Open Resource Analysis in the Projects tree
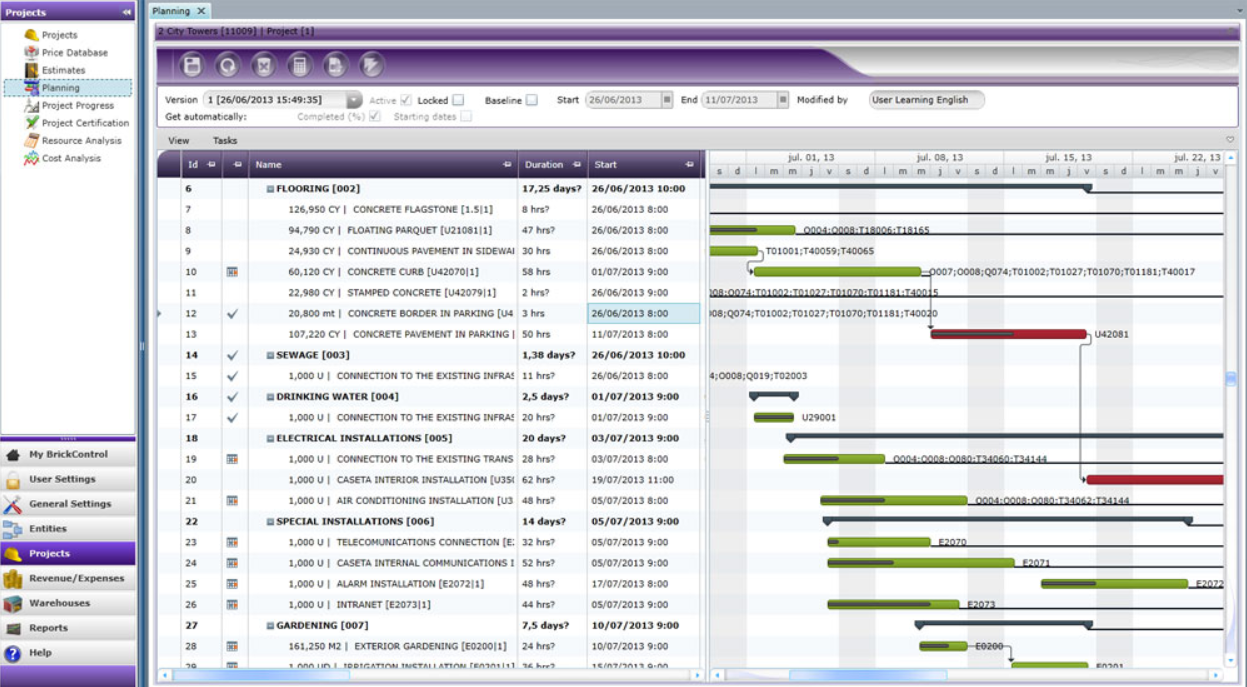Image resolution: width=1247 pixels, height=687 pixels. [81, 141]
